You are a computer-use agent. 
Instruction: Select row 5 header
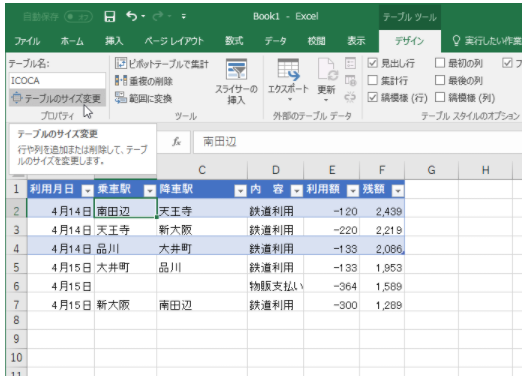click(16, 267)
